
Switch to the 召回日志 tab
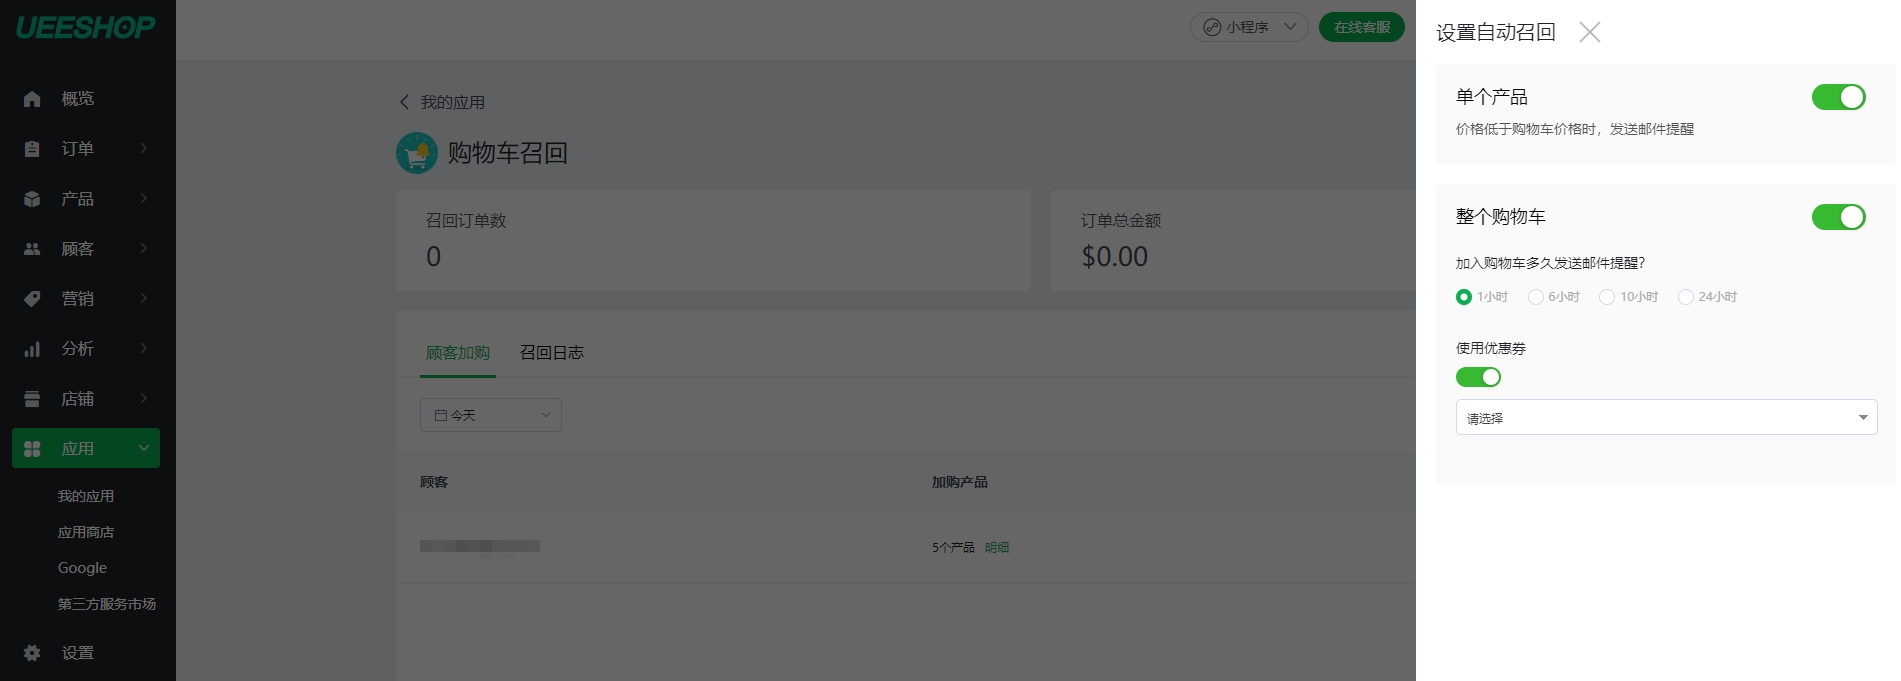[x=552, y=353]
